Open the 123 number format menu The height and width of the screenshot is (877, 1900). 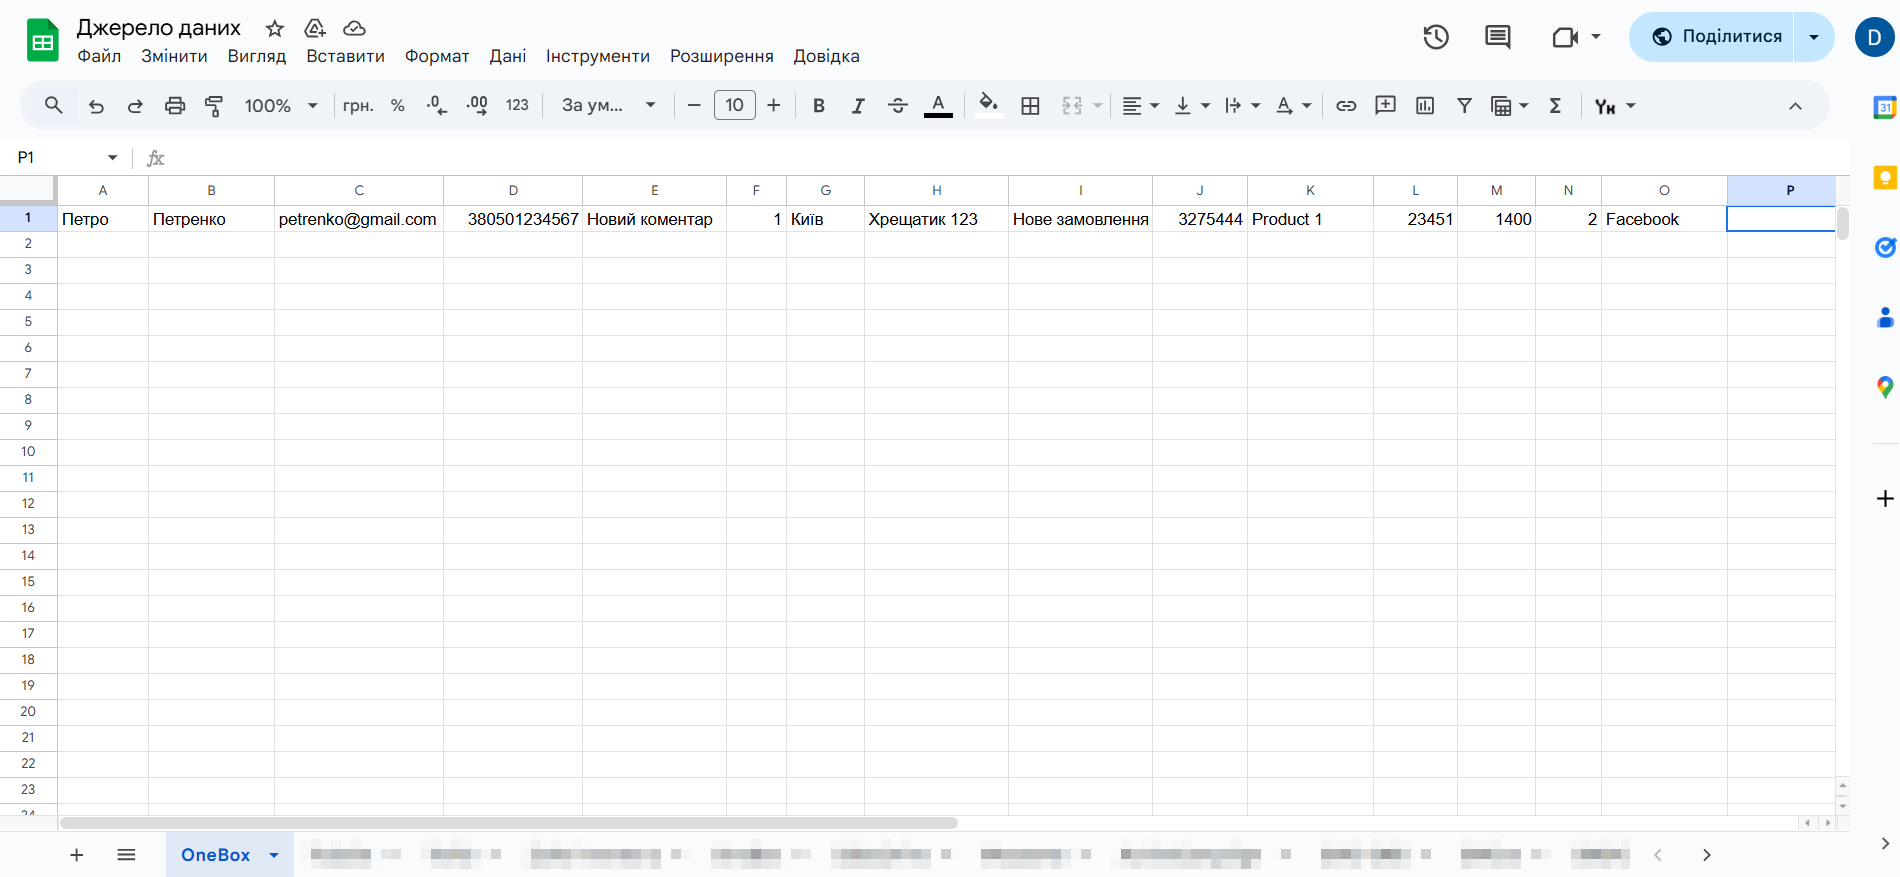[x=517, y=105]
